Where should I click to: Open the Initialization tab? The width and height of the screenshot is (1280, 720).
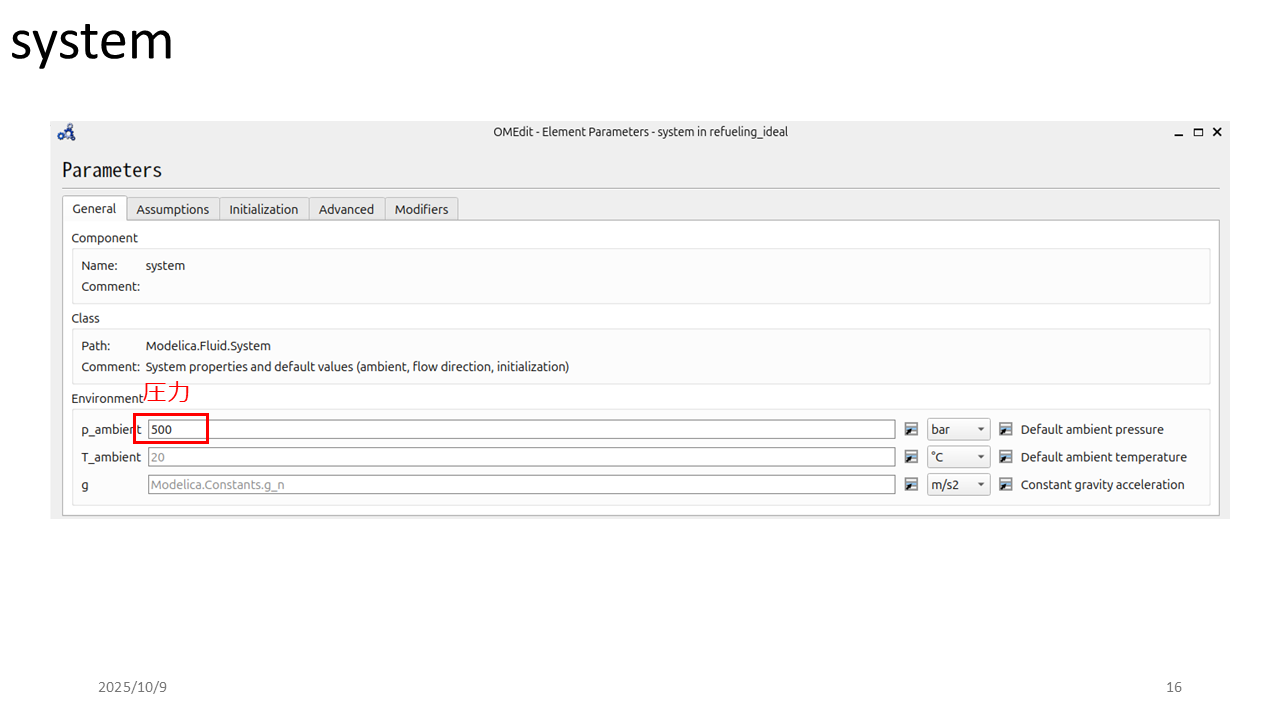coord(263,209)
